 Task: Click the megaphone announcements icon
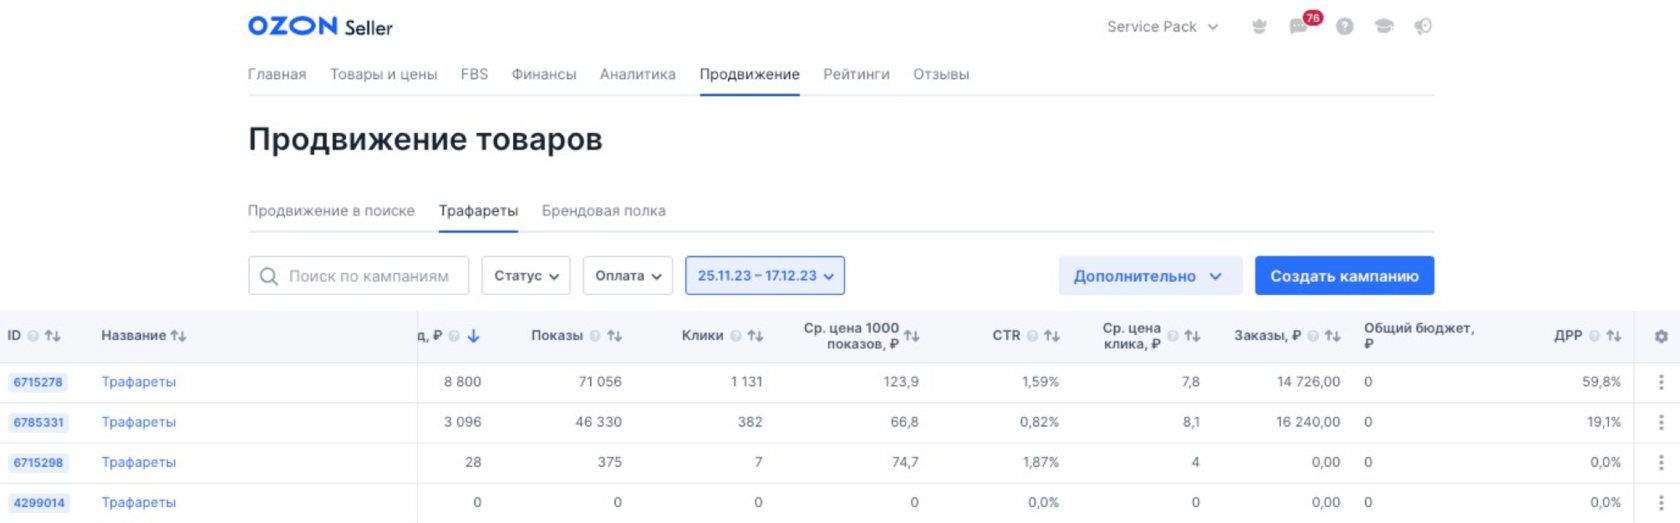click(x=1423, y=27)
